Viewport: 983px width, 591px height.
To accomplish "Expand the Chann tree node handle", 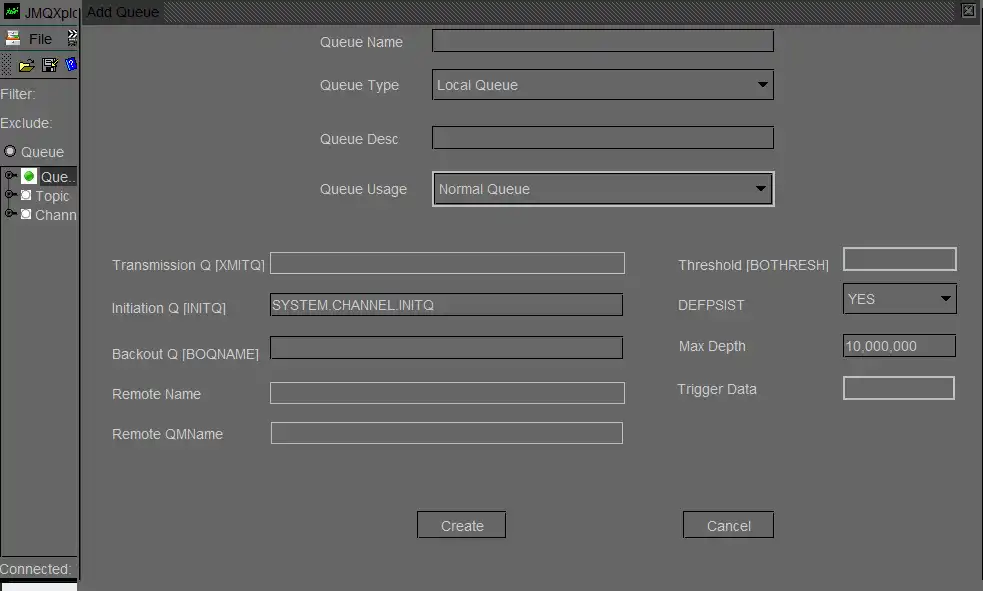I will point(10,214).
